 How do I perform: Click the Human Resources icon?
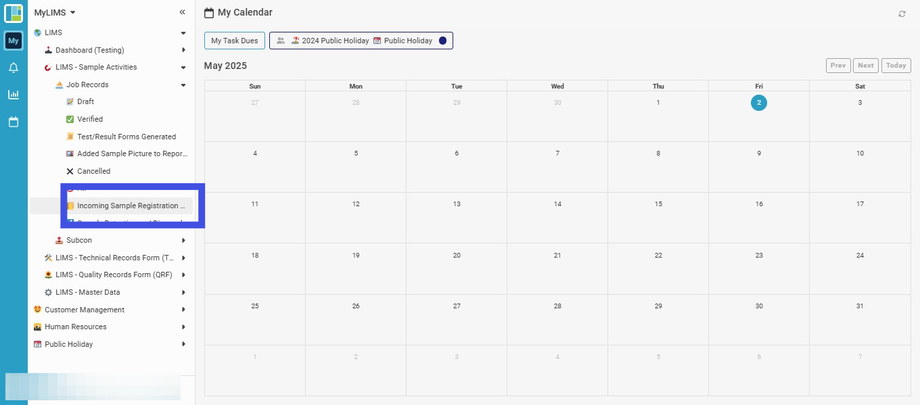38,327
